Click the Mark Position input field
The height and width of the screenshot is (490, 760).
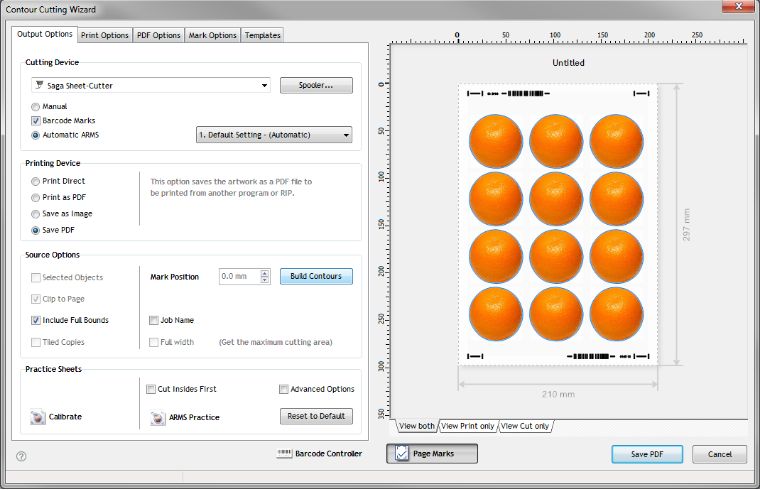pos(238,276)
